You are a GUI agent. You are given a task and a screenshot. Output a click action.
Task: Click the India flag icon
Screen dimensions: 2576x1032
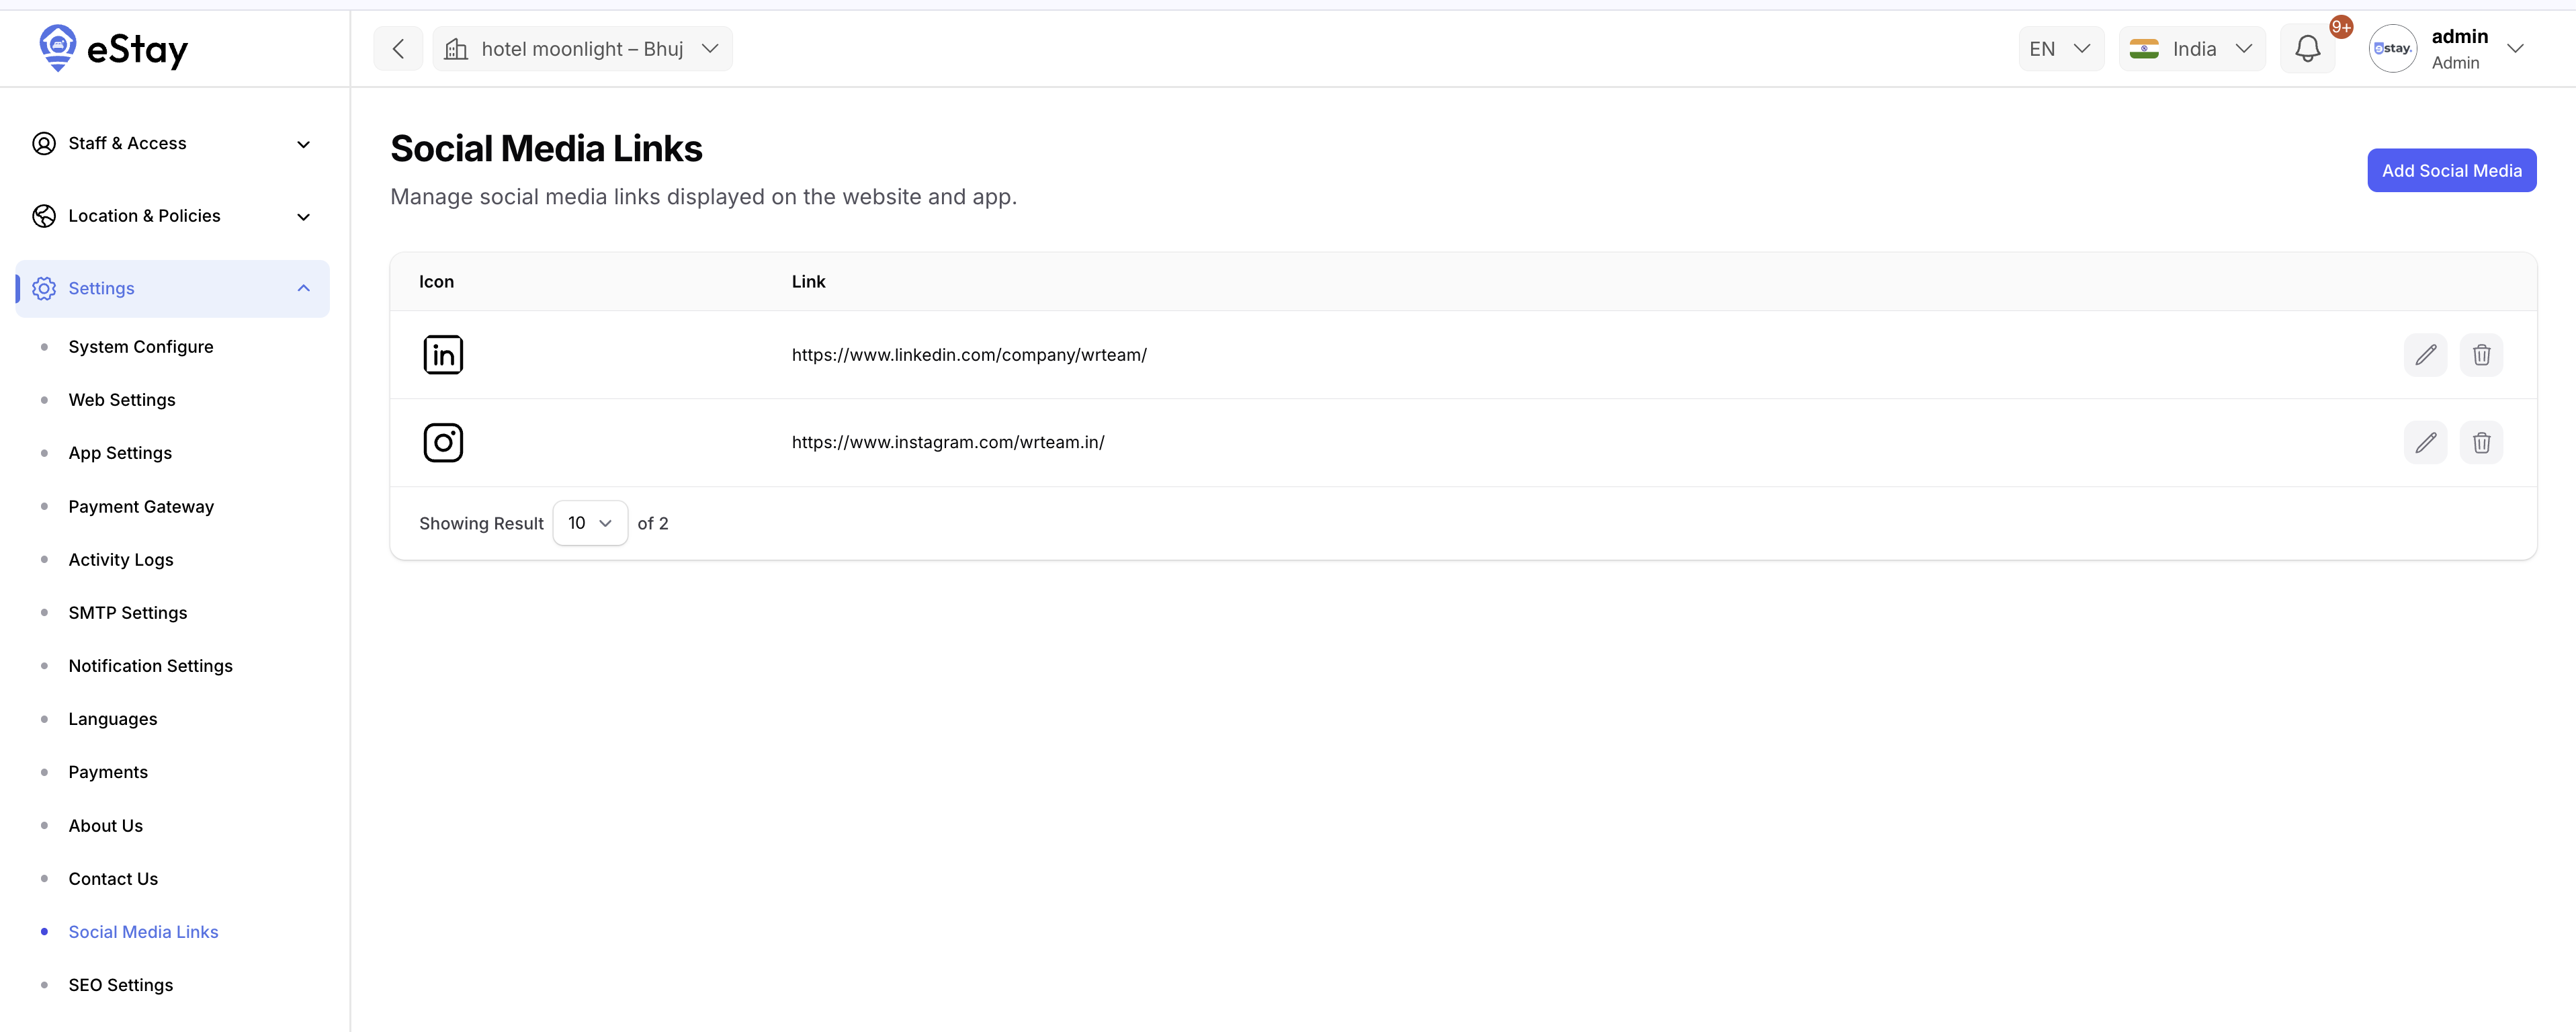pyautogui.click(x=2144, y=49)
